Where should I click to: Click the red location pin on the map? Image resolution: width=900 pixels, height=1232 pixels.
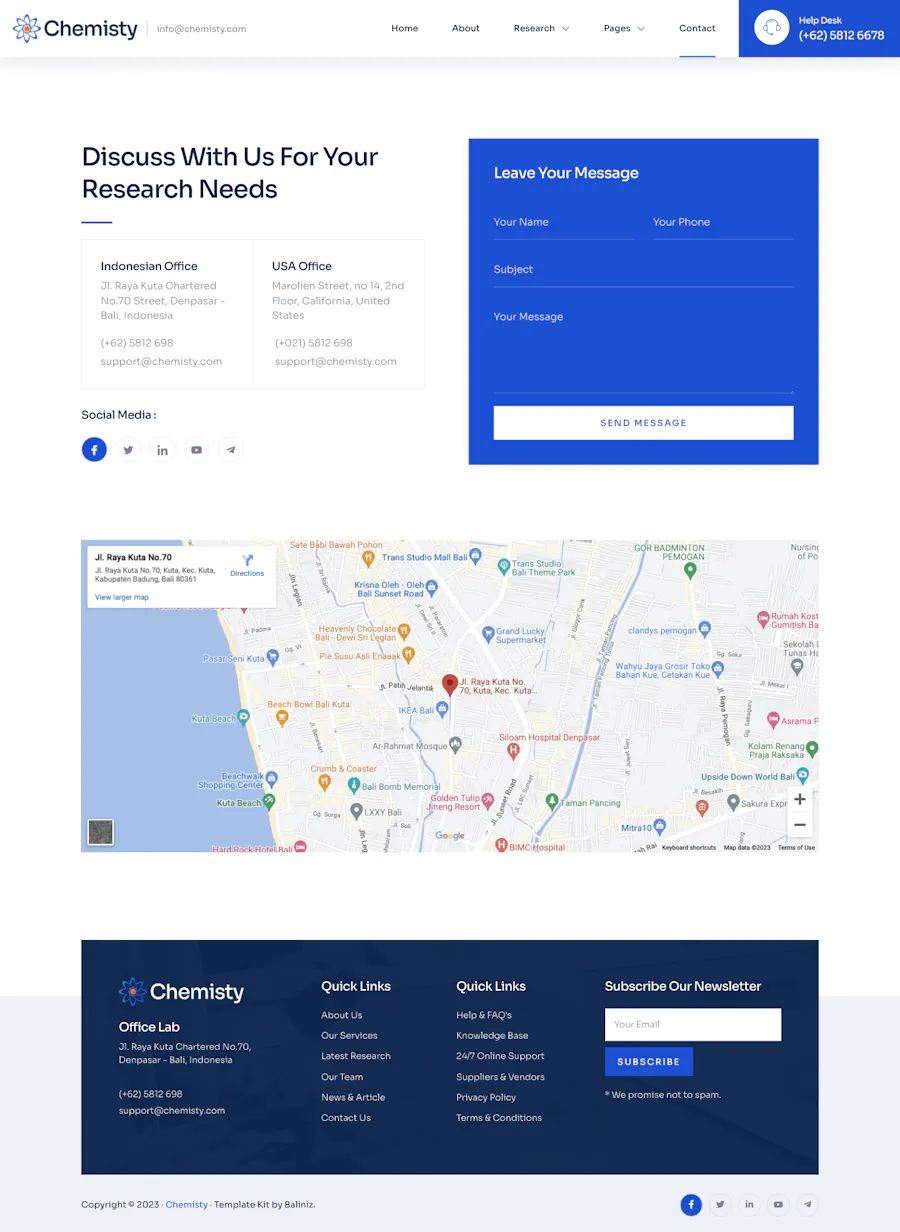click(450, 684)
